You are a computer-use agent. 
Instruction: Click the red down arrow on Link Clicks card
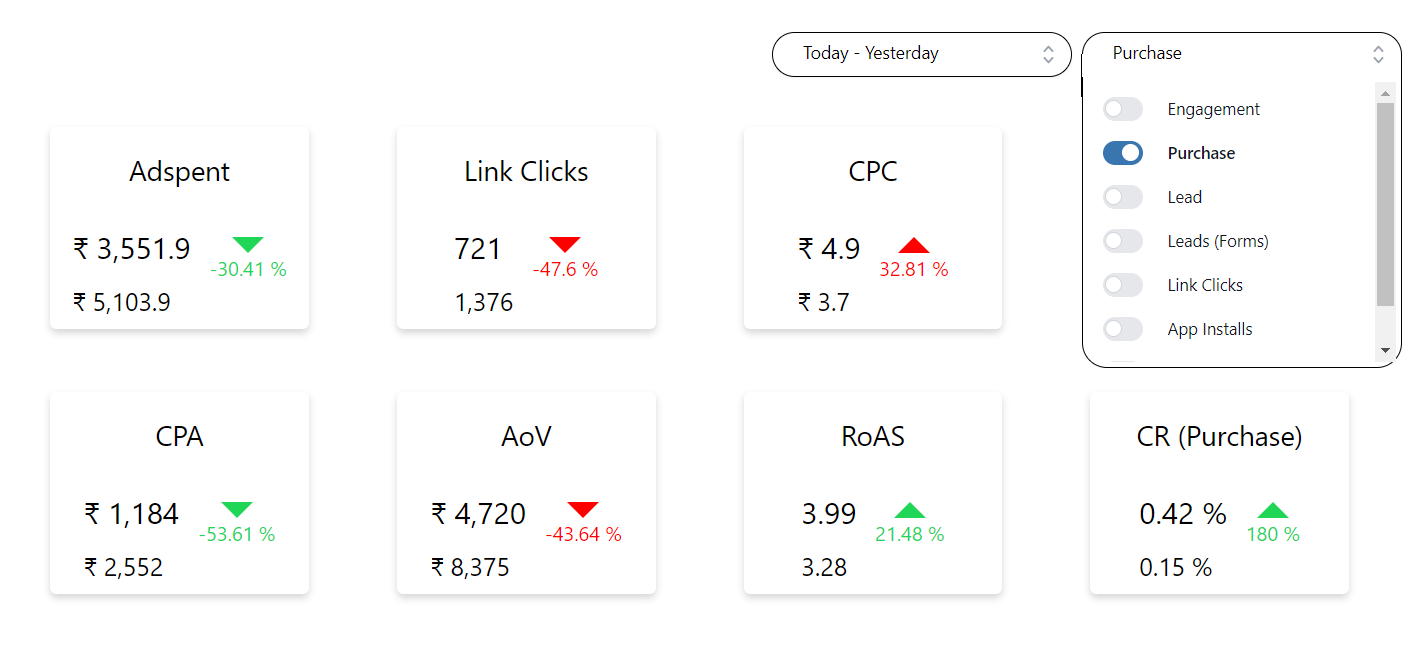pos(565,244)
